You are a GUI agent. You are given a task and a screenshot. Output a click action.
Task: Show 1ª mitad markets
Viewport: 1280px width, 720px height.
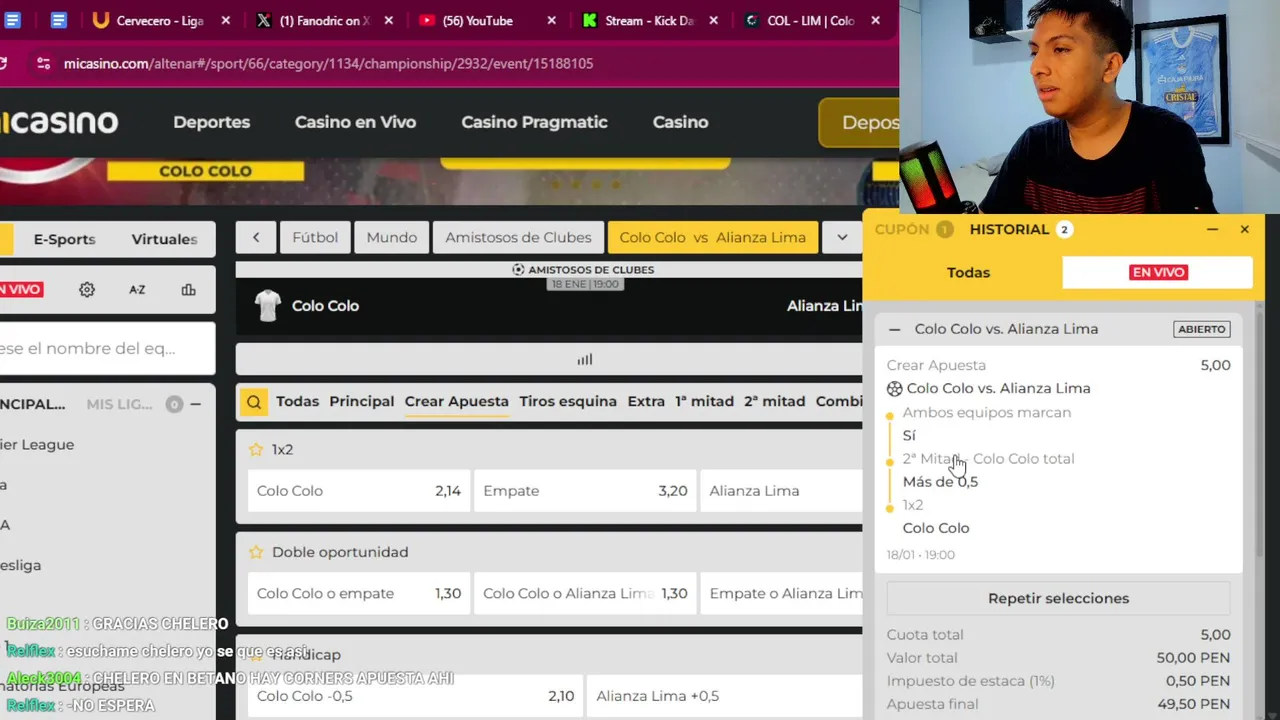coord(704,401)
